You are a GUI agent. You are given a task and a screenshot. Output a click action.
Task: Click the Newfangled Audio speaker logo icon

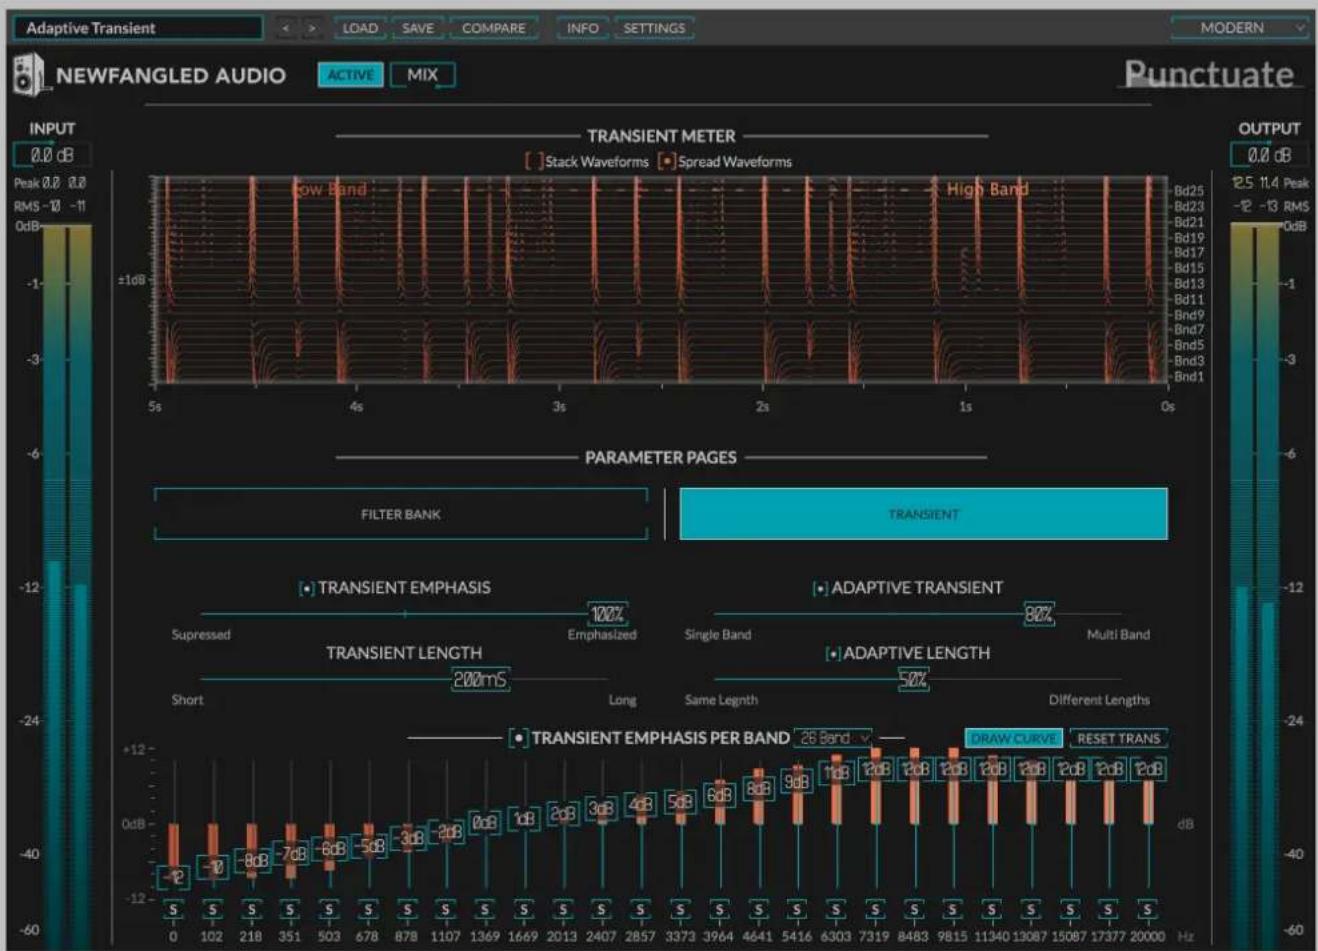(29, 75)
